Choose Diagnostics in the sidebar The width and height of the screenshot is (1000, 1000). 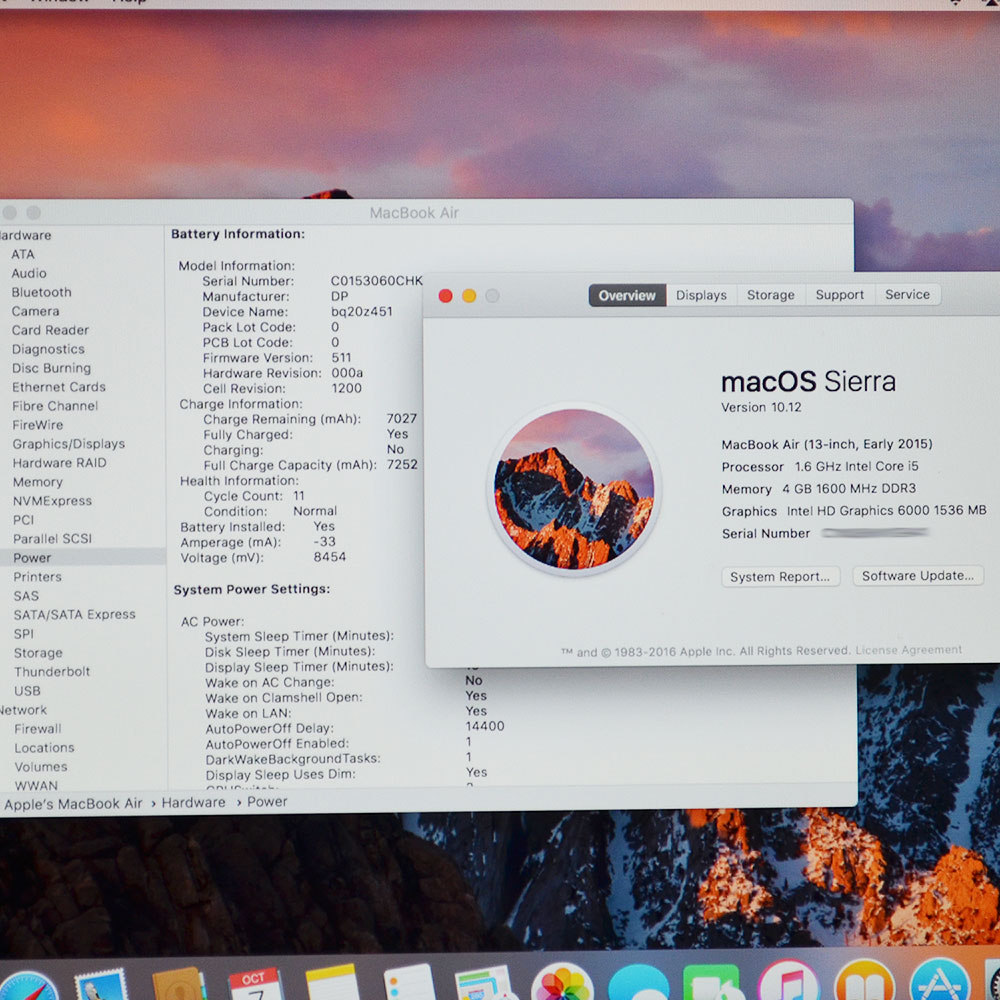pos(48,349)
